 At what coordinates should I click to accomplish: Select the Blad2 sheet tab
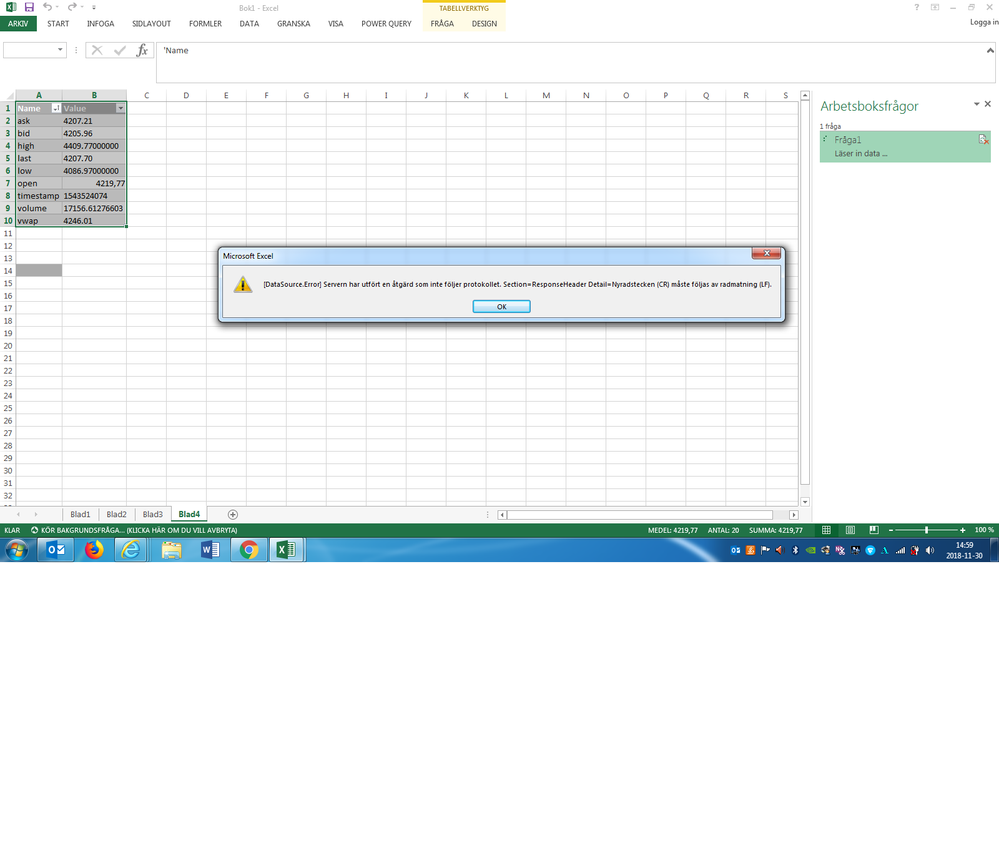(x=116, y=514)
